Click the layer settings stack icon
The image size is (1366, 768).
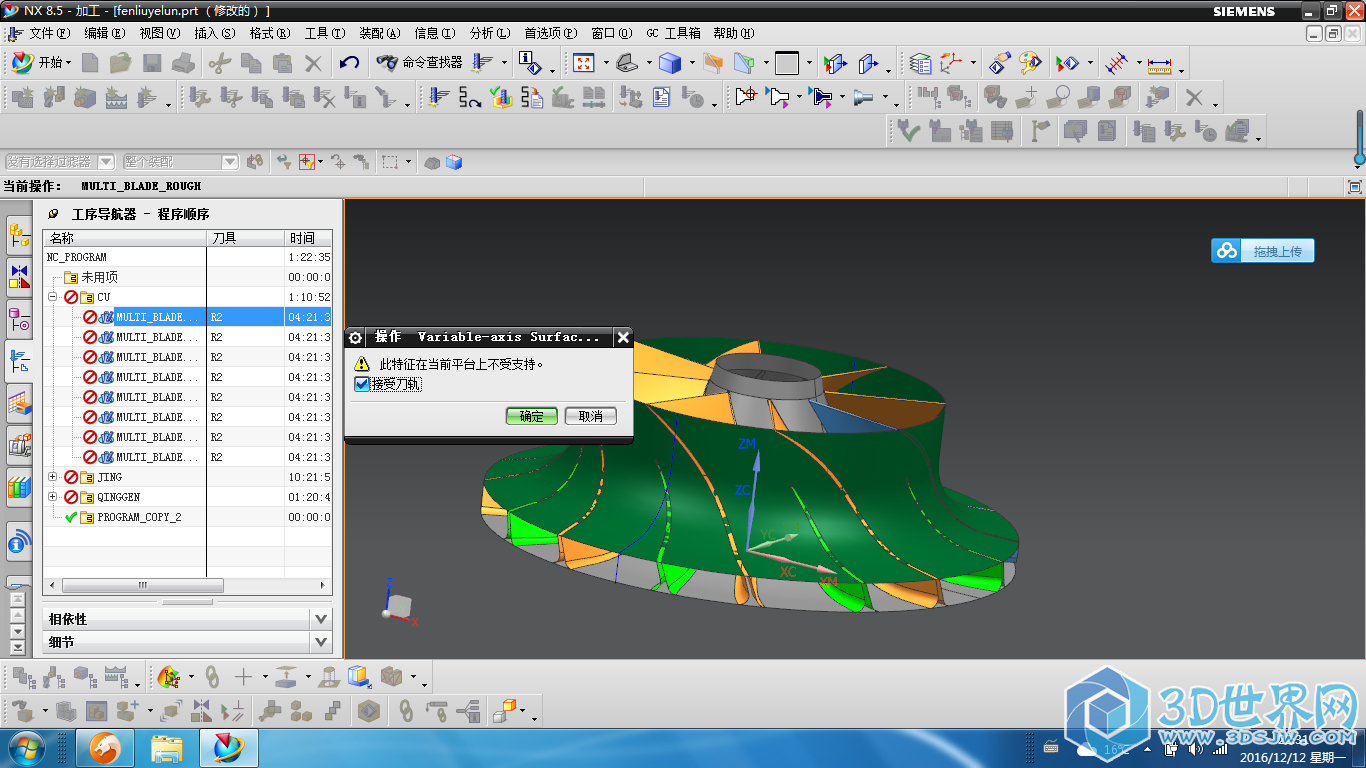921,63
